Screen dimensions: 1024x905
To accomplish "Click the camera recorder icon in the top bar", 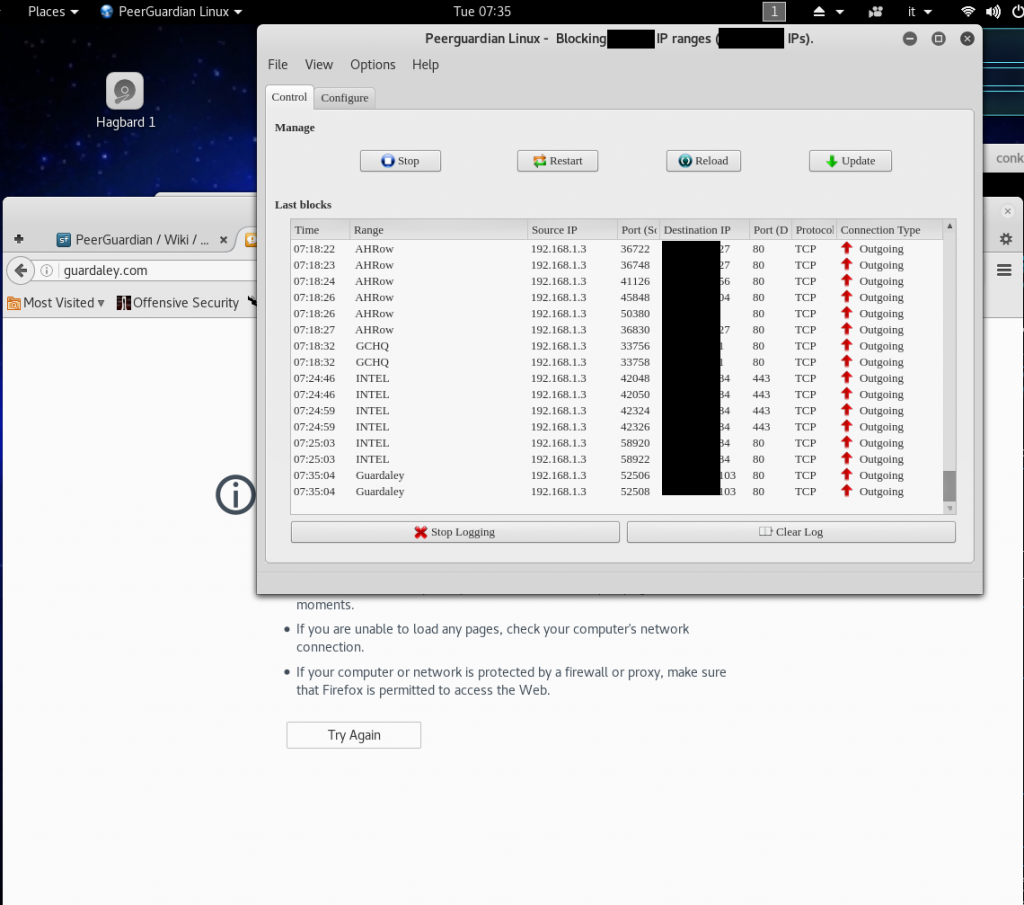I will click(x=875, y=12).
